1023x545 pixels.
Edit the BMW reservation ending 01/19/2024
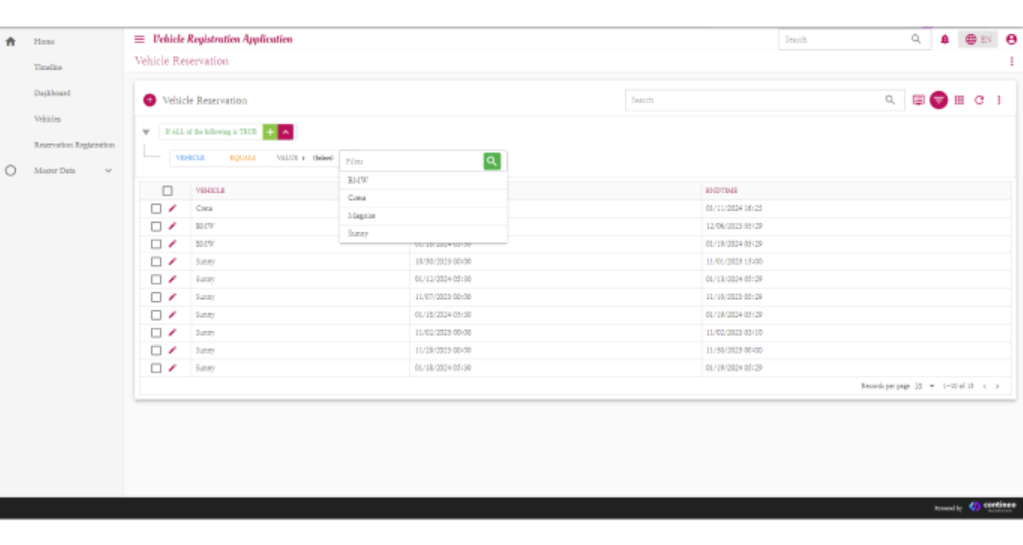coord(172,243)
